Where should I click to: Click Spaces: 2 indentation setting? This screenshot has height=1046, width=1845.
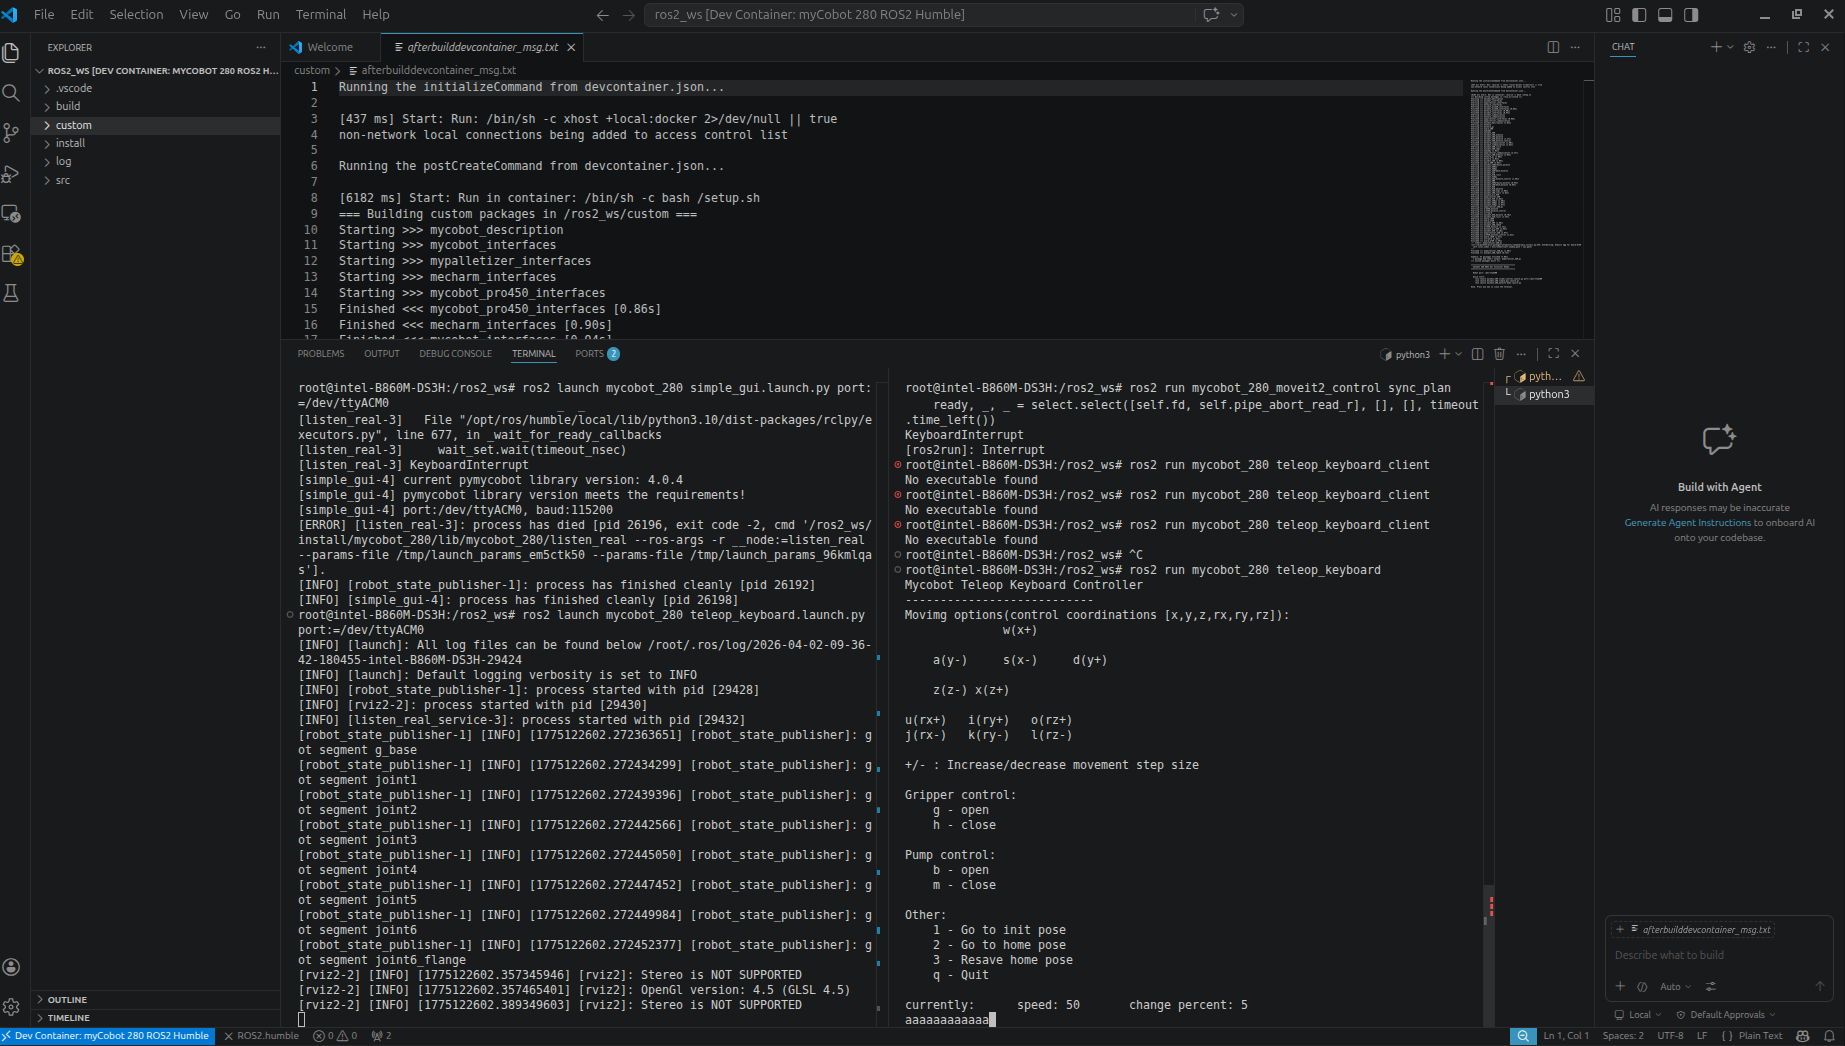[1623, 1036]
